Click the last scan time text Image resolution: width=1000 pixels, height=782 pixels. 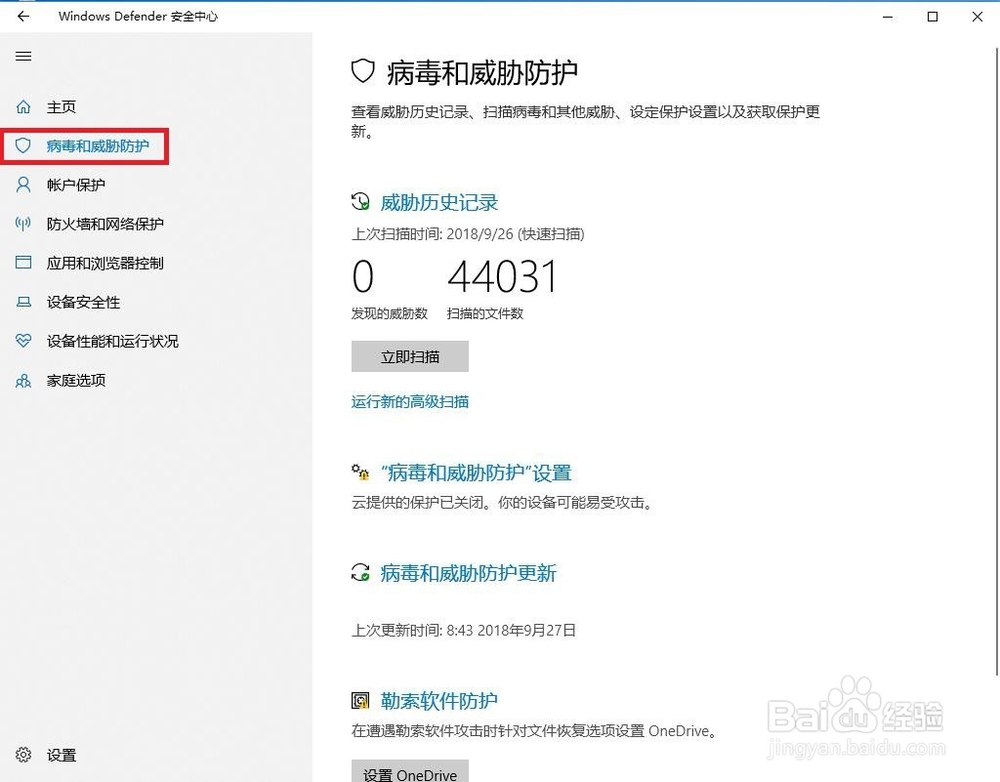tap(467, 234)
